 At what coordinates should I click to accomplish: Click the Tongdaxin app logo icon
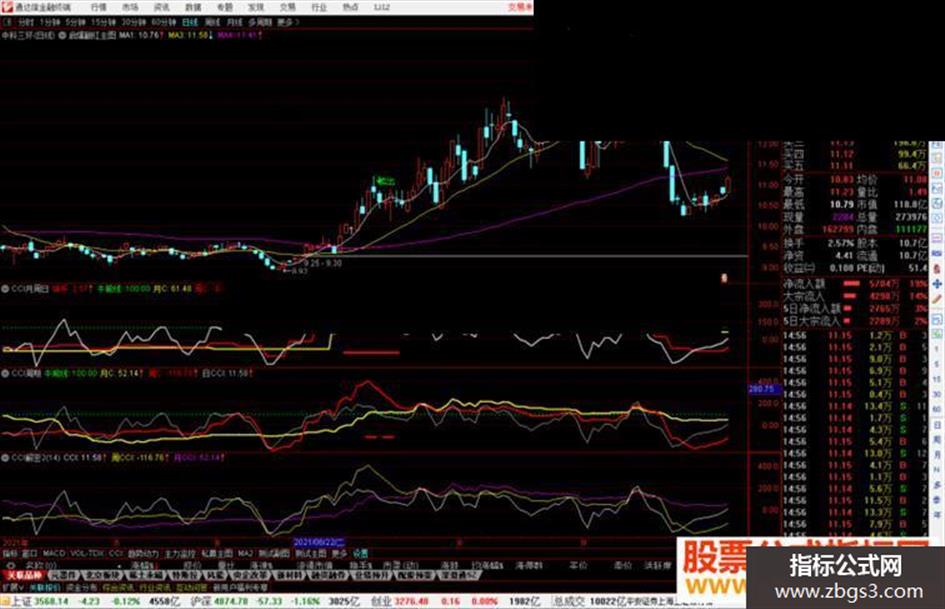pos(7,7)
